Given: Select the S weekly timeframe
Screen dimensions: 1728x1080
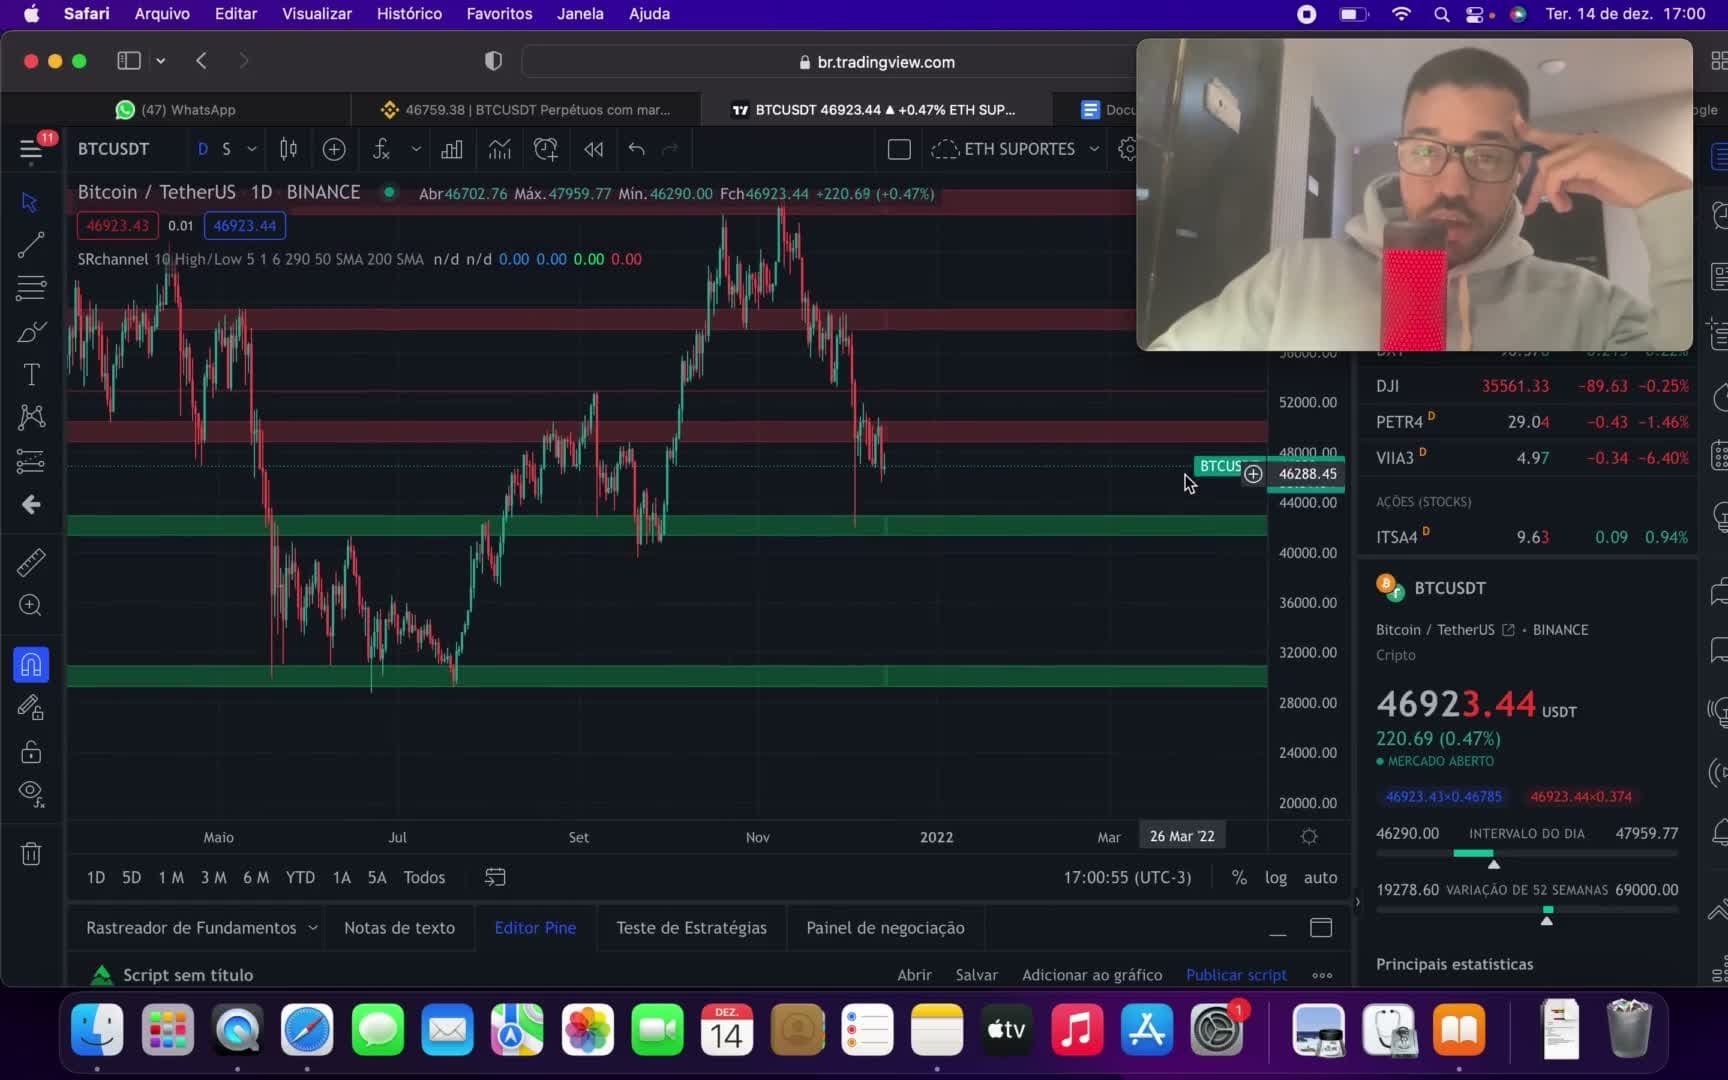Looking at the screenshot, I should 227,149.
